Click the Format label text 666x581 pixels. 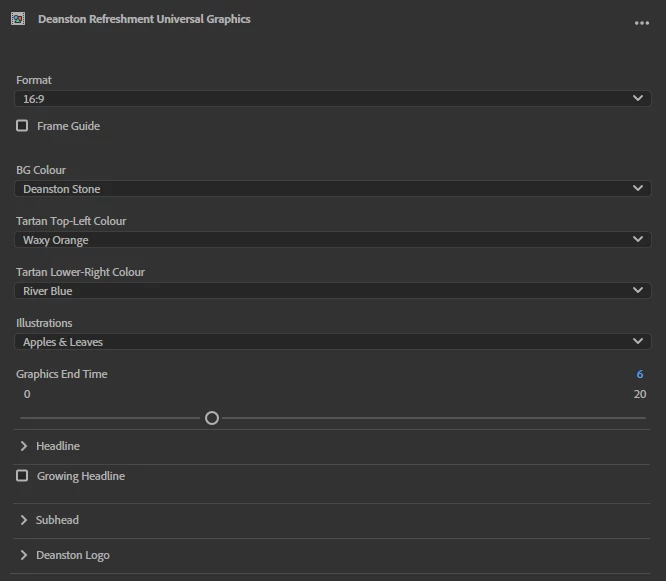(34, 80)
